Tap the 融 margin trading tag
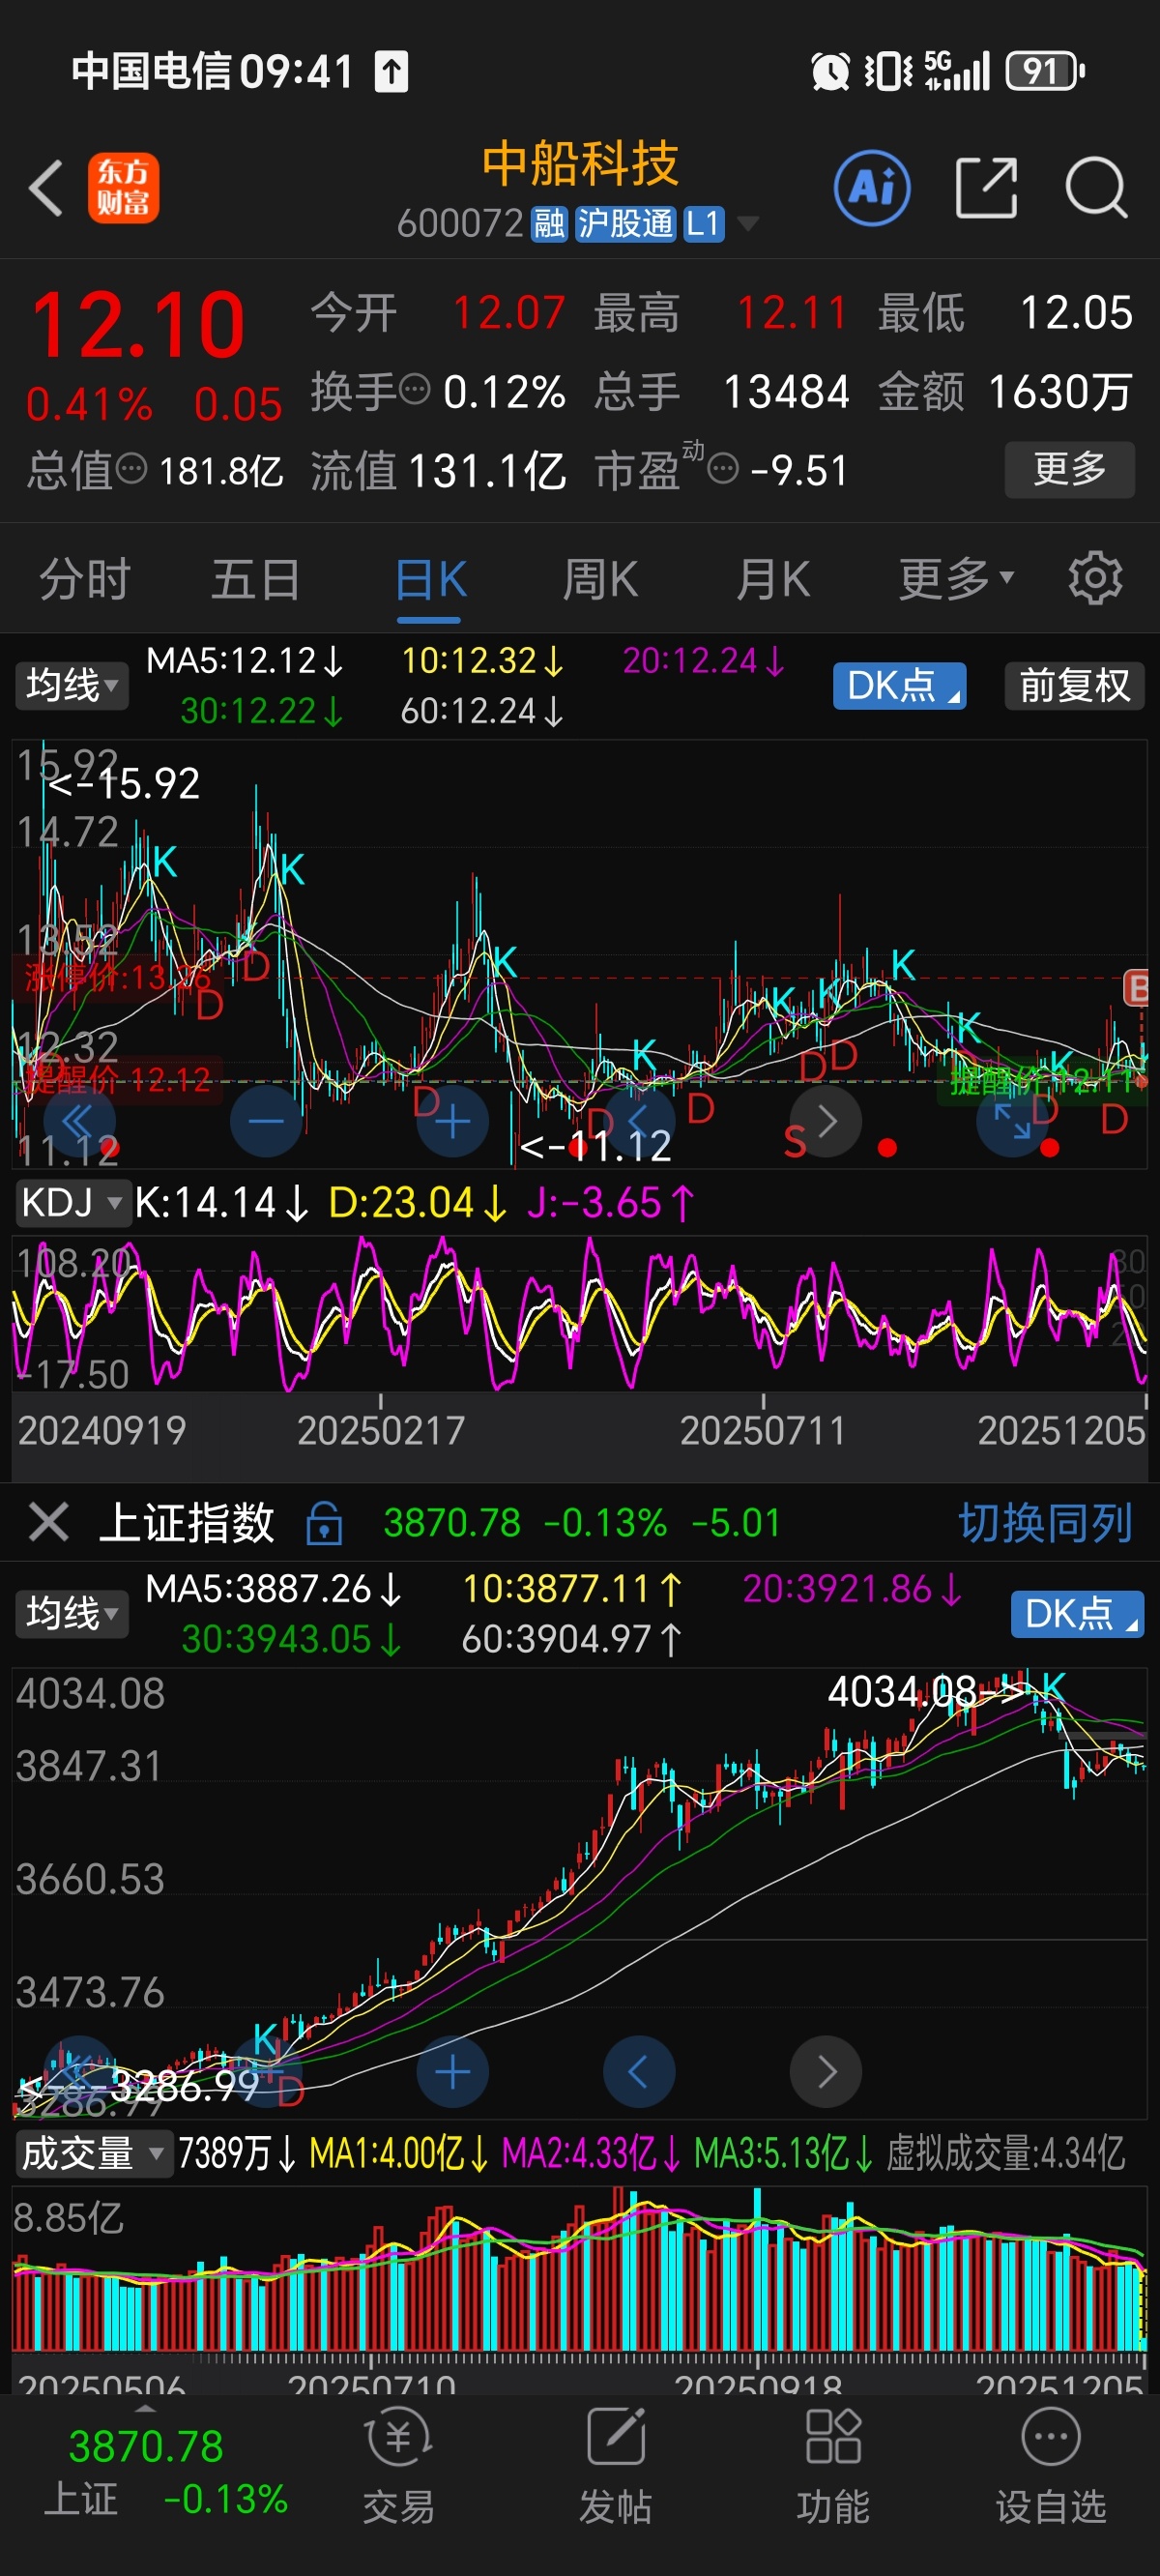This screenshot has width=1160, height=2576. click(x=549, y=224)
